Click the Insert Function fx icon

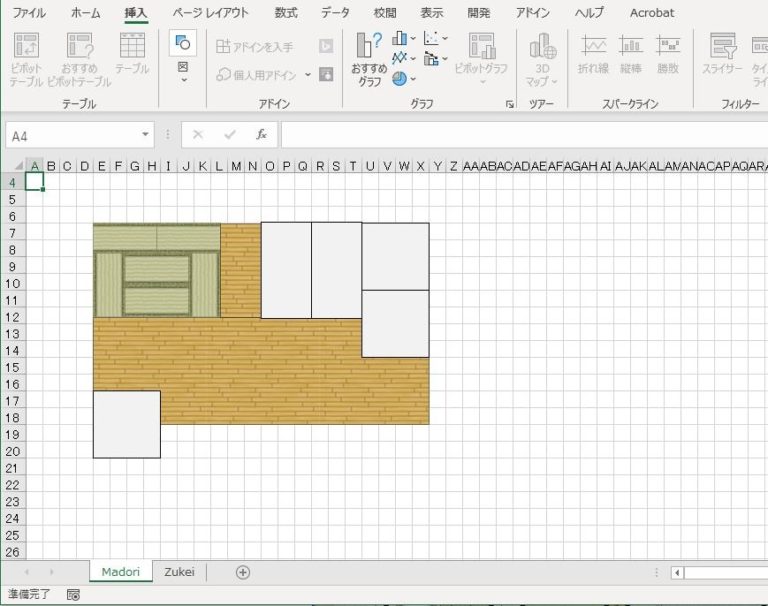[x=261, y=134]
